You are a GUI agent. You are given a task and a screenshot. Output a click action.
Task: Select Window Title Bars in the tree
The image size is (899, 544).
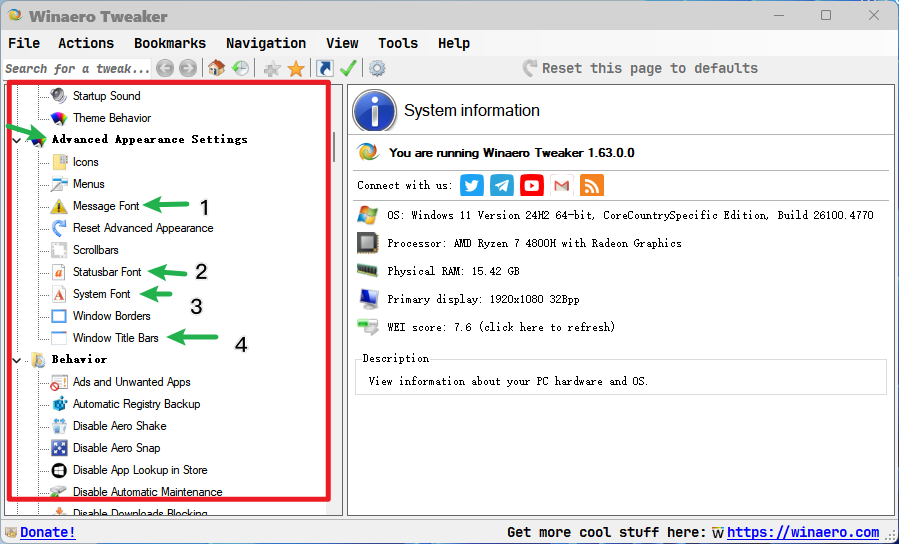[x=115, y=338]
